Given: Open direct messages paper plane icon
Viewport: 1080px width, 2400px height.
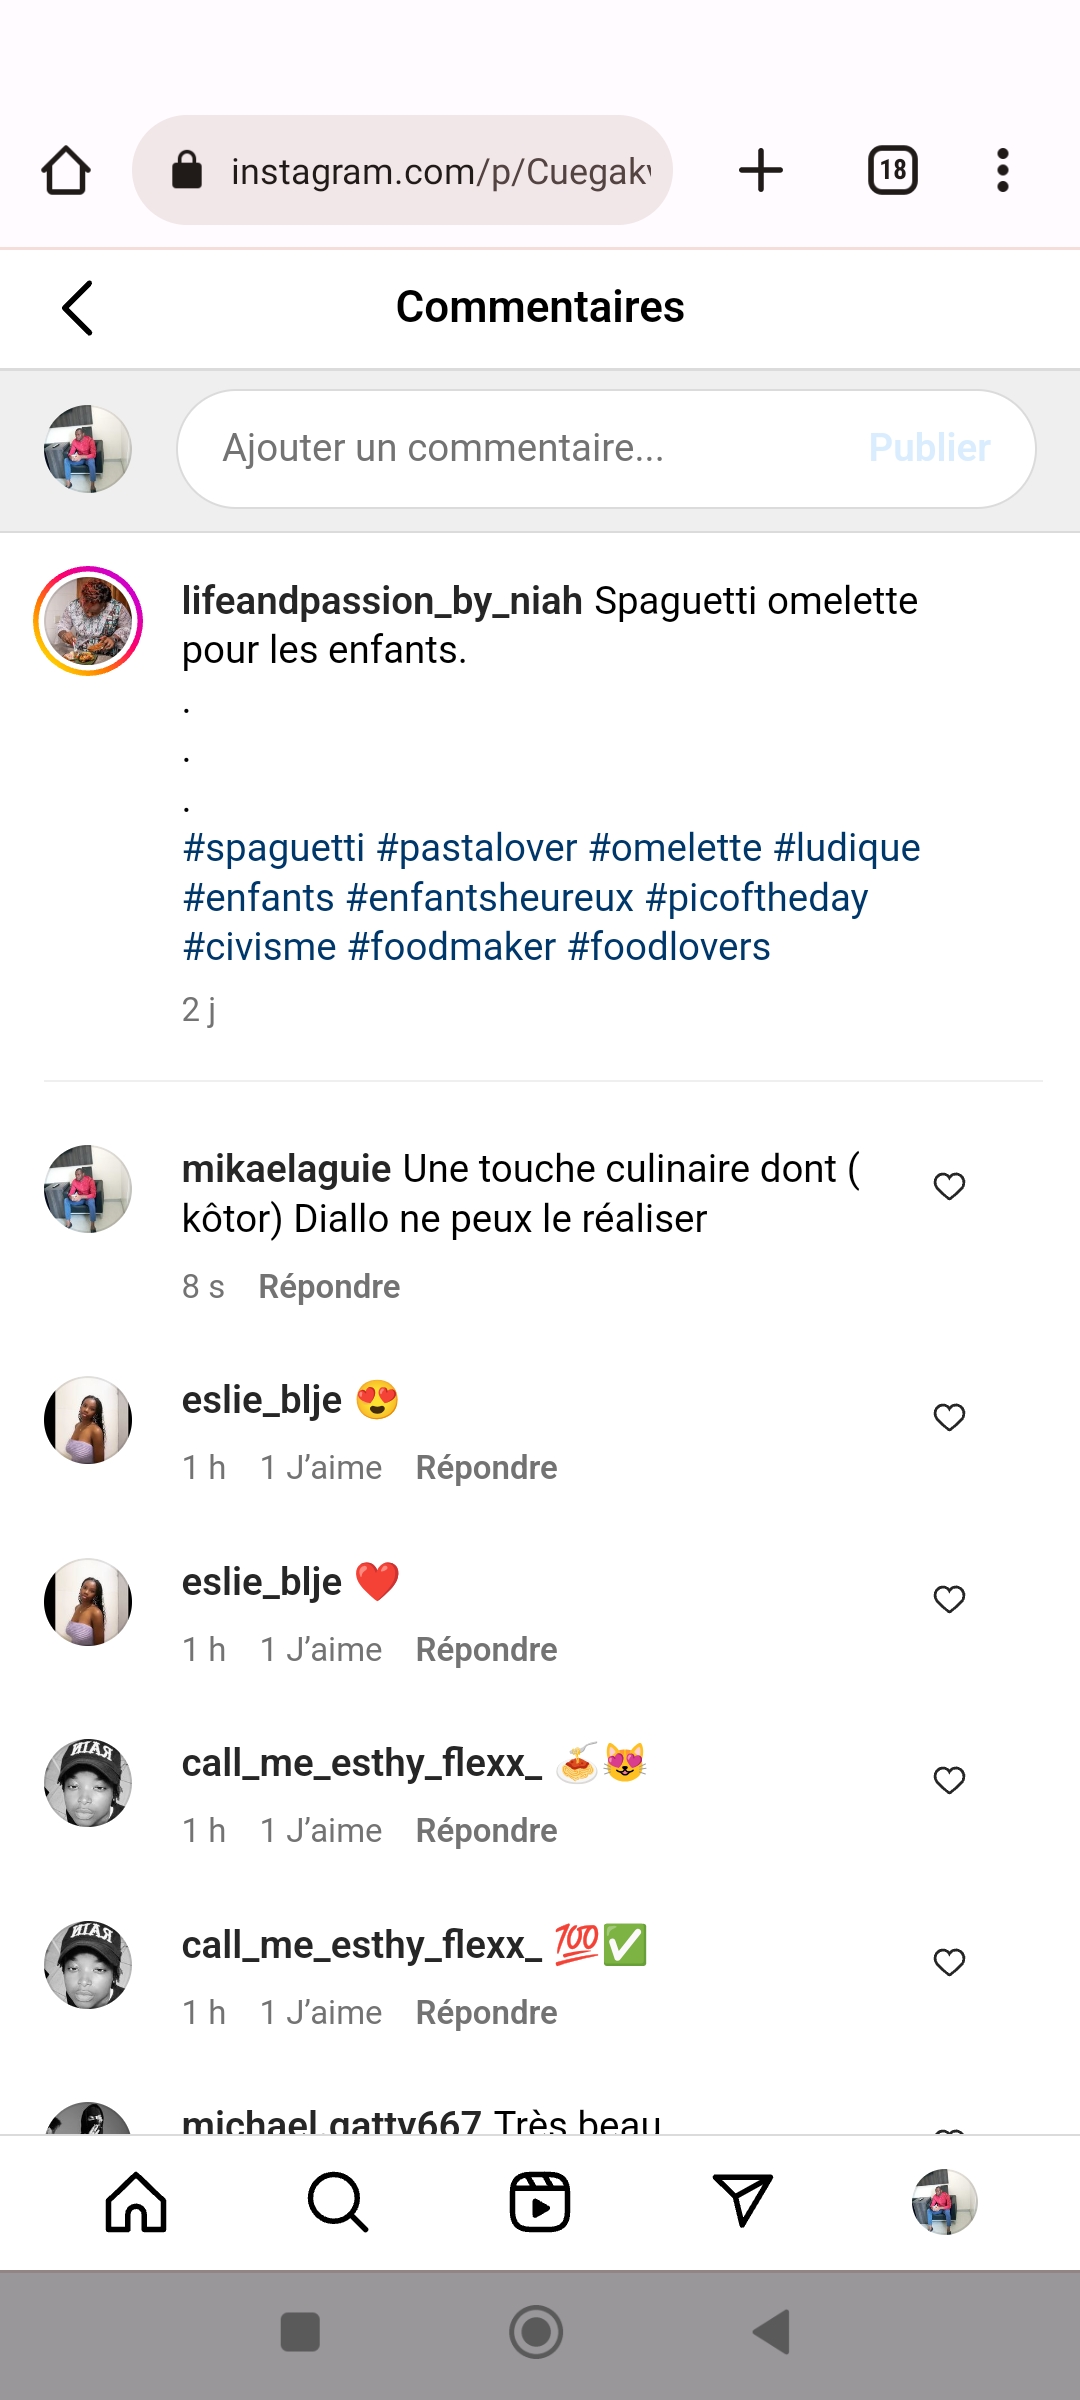Looking at the screenshot, I should coord(742,2202).
